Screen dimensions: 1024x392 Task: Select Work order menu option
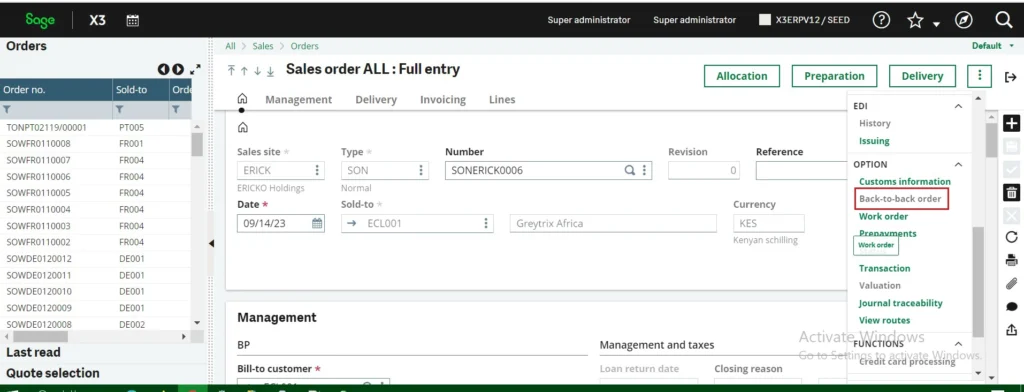[x=884, y=216]
